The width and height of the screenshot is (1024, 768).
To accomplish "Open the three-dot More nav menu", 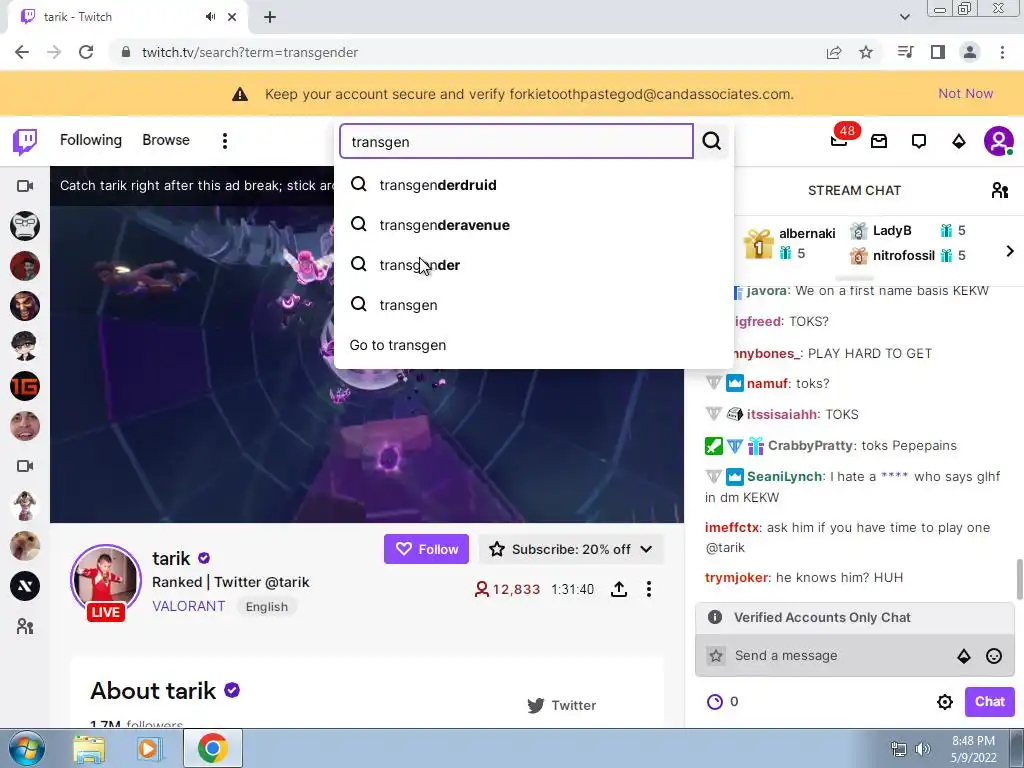I will 225,141.
